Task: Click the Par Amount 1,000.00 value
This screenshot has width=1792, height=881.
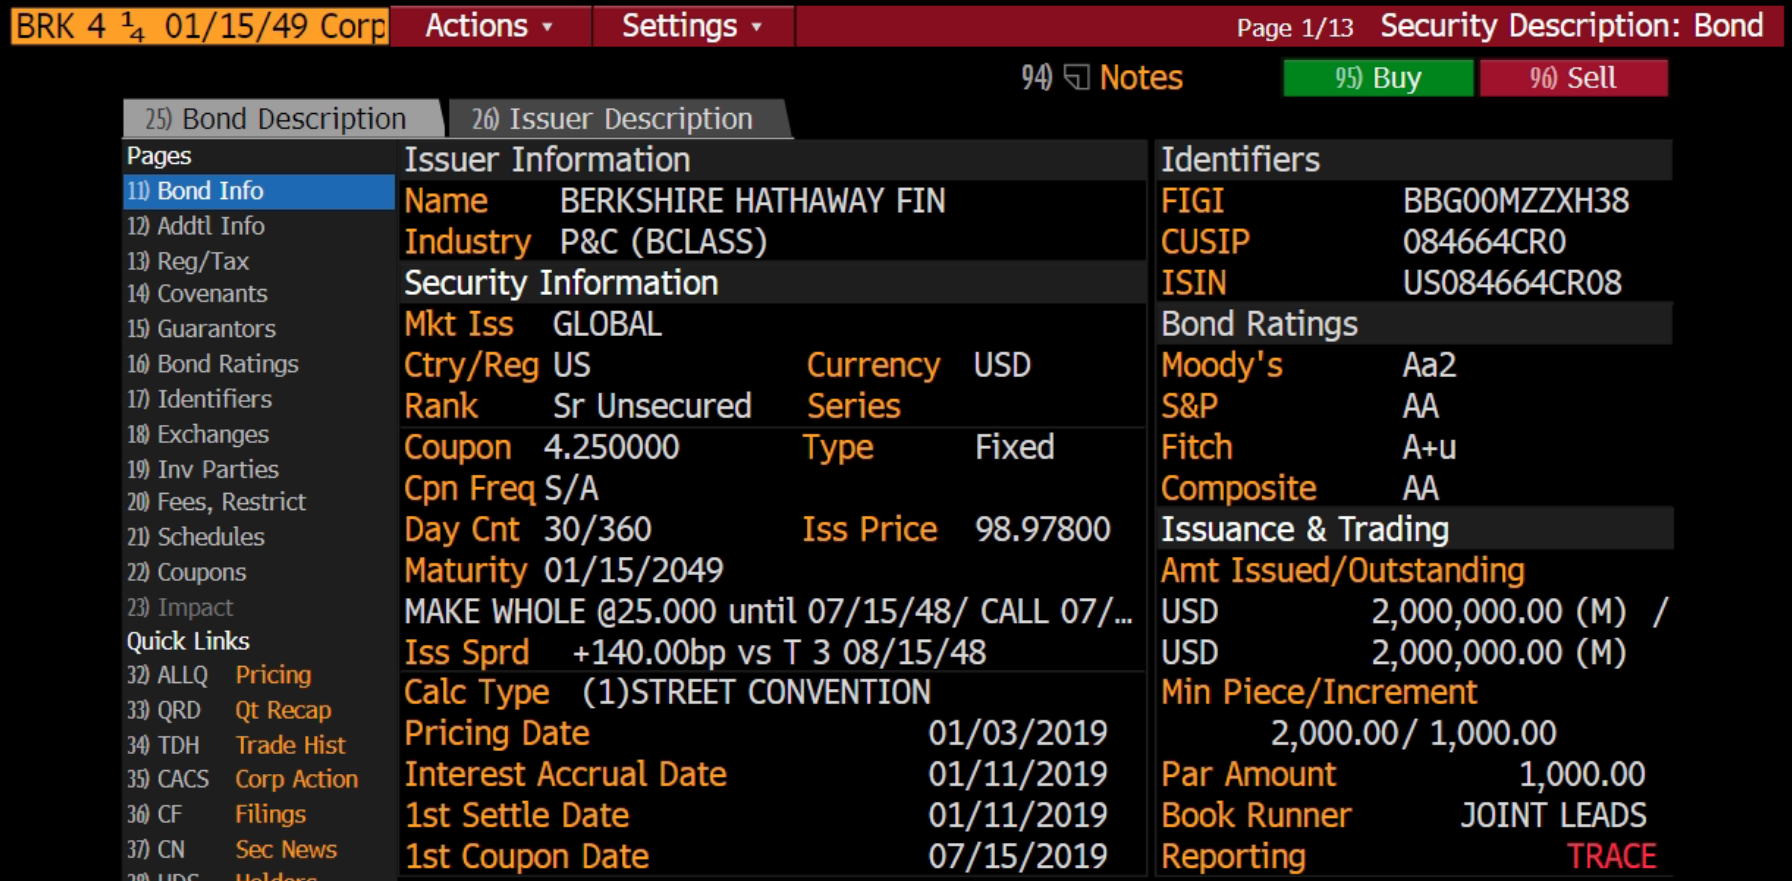Action: (x=1582, y=774)
